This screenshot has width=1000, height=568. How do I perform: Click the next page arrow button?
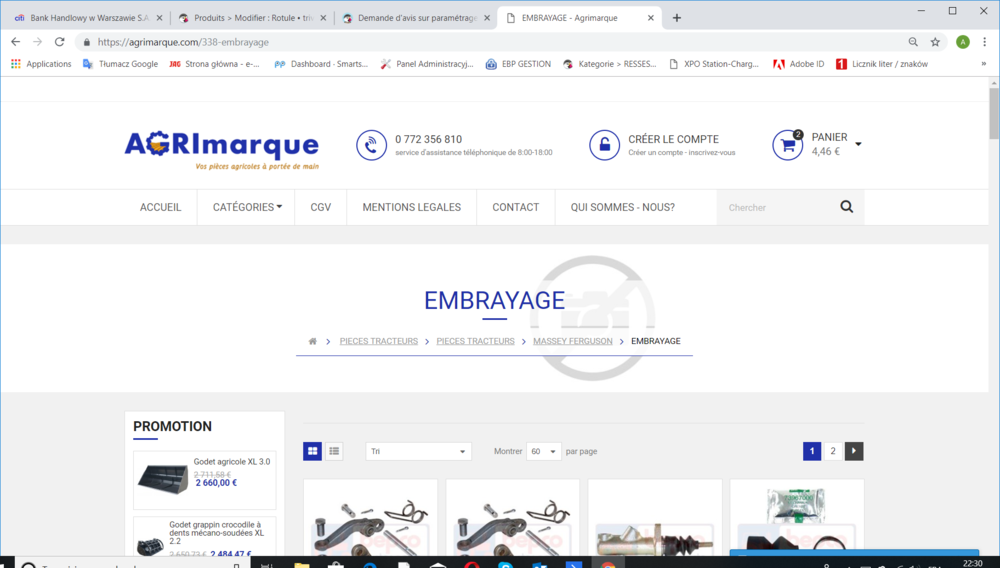click(854, 451)
